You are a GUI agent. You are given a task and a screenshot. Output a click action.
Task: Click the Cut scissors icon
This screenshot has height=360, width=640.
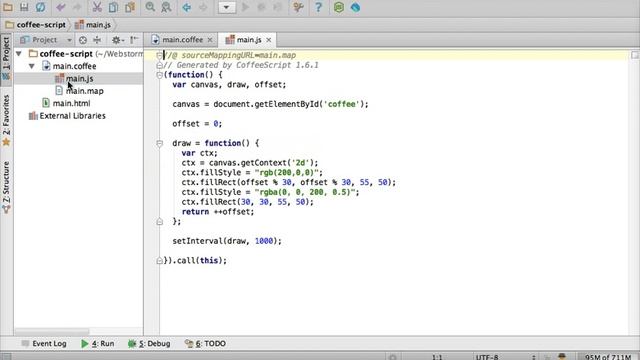point(97,7)
